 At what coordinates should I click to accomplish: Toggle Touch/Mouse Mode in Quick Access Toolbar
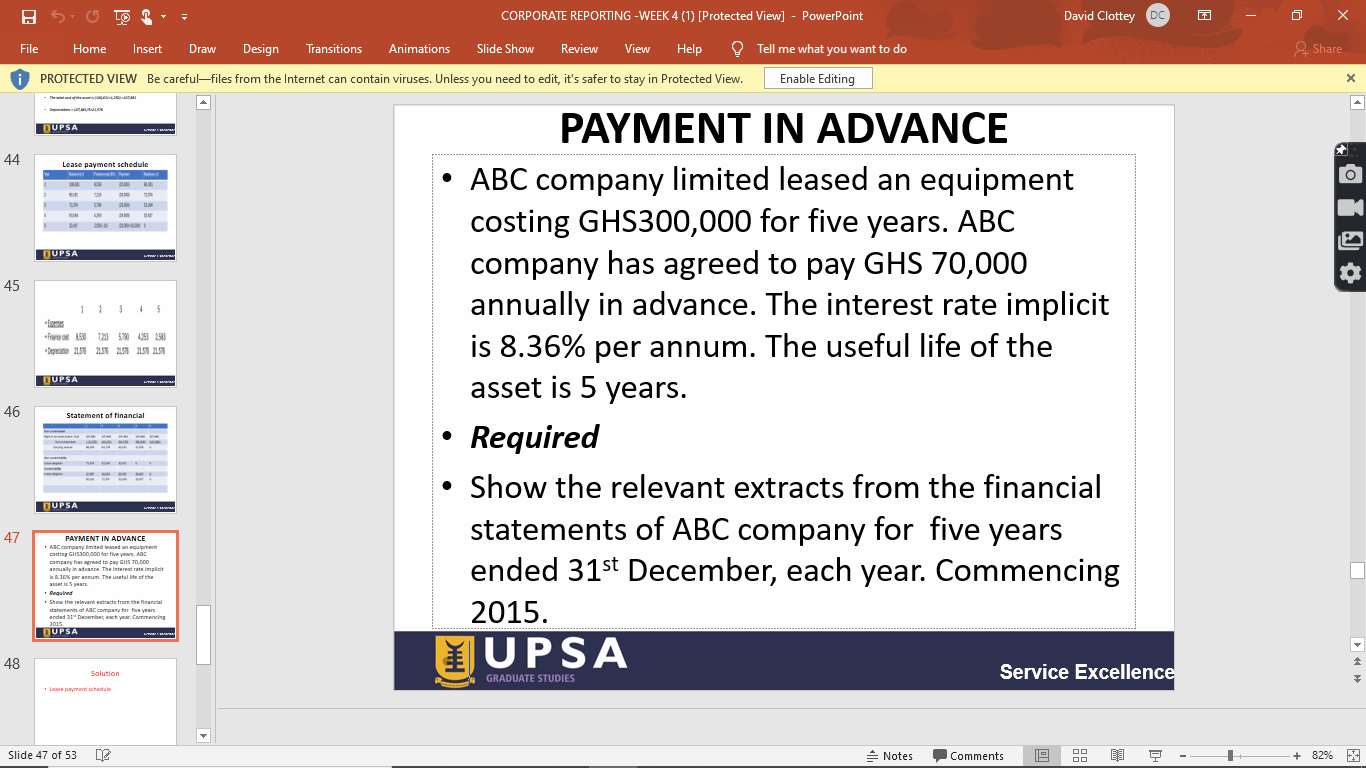pyautogui.click(x=148, y=15)
